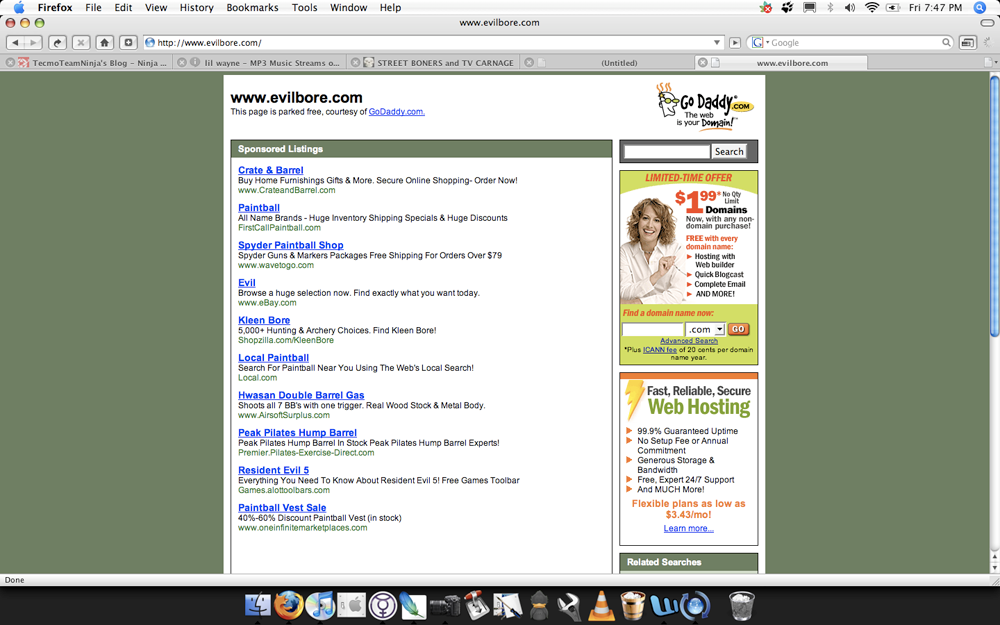1000x625 pixels.
Task: Open the Wi-Fi status menu
Action: [x=871, y=8]
